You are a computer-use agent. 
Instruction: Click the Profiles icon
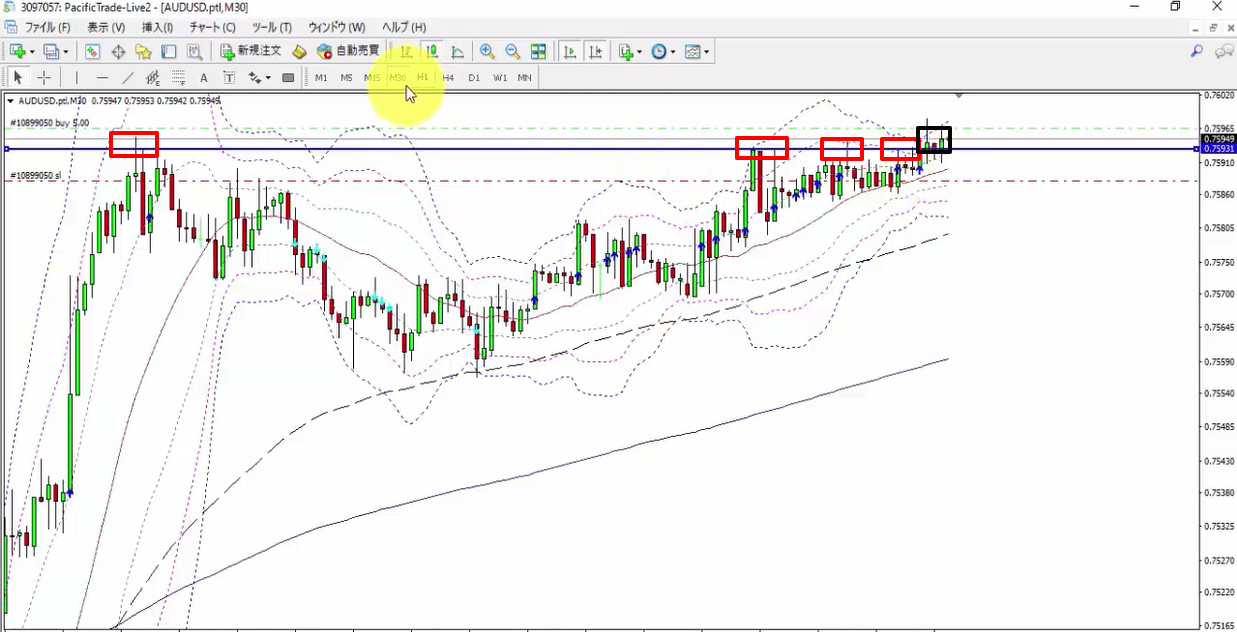[x=51, y=51]
